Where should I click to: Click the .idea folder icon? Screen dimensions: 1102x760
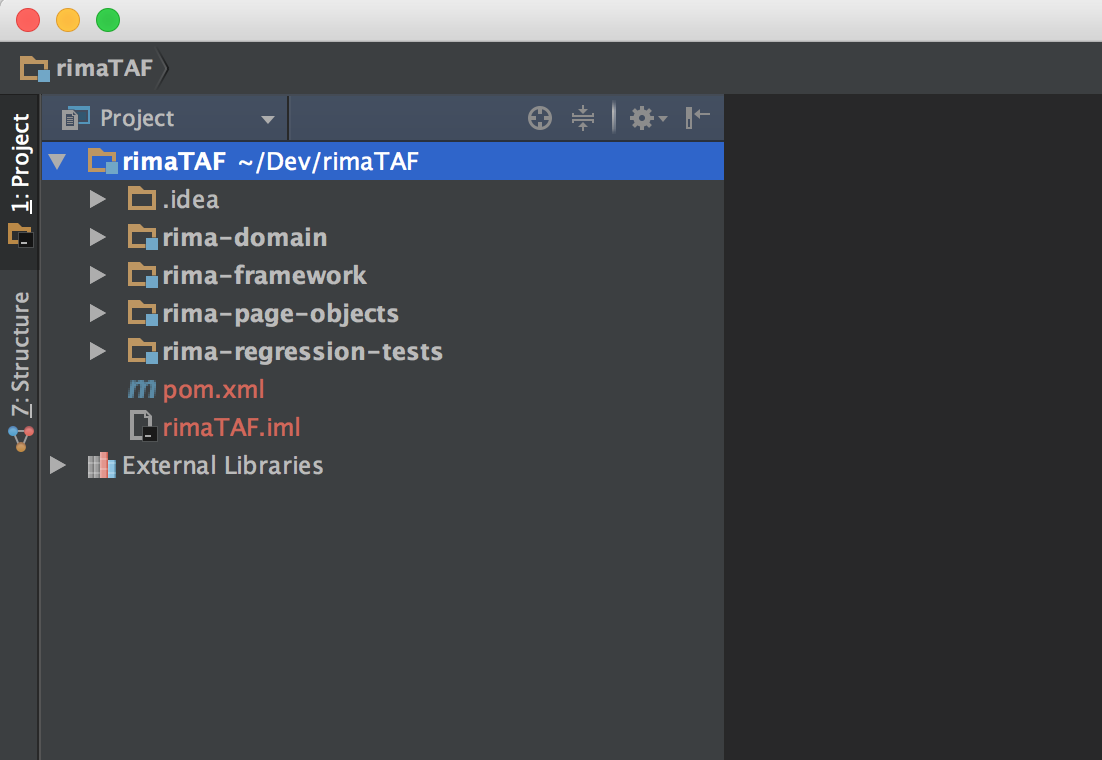pos(143,199)
